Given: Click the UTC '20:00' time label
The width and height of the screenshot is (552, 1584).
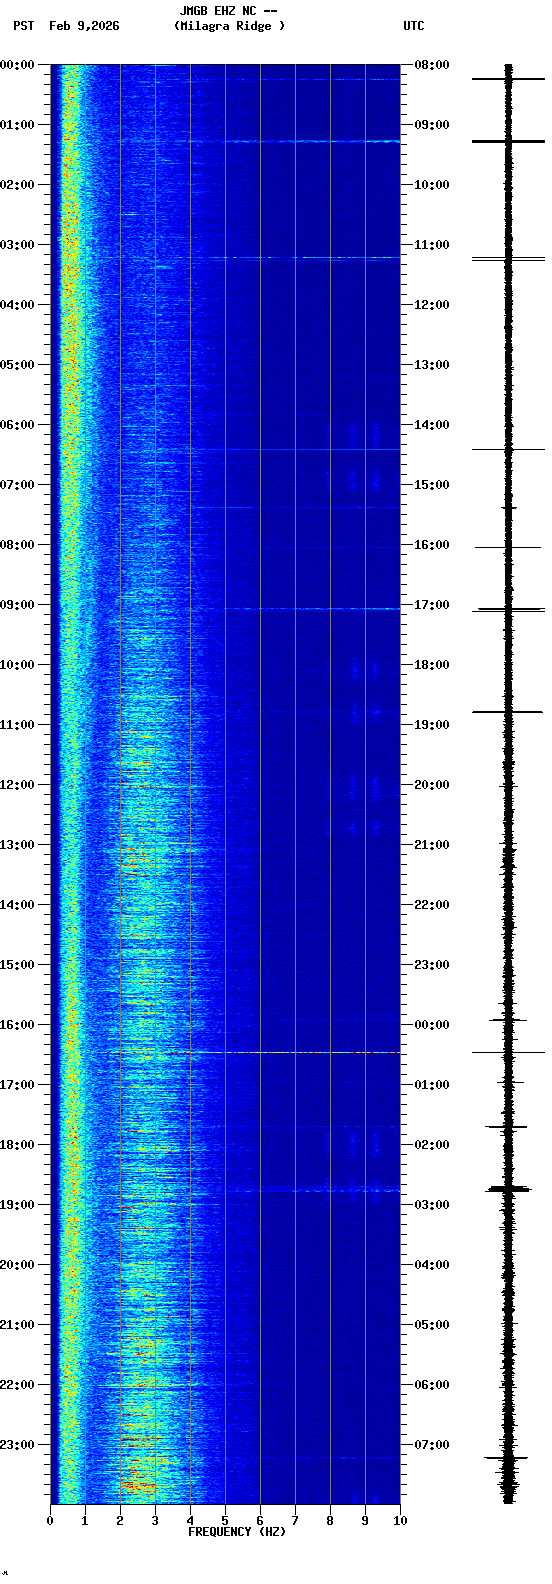Looking at the screenshot, I should [x=432, y=785].
